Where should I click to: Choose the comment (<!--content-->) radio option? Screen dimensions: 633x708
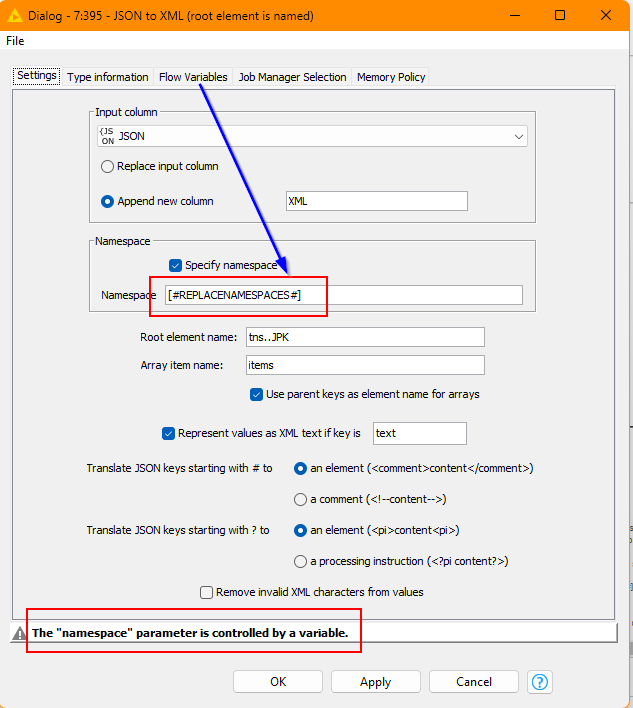(x=301, y=499)
